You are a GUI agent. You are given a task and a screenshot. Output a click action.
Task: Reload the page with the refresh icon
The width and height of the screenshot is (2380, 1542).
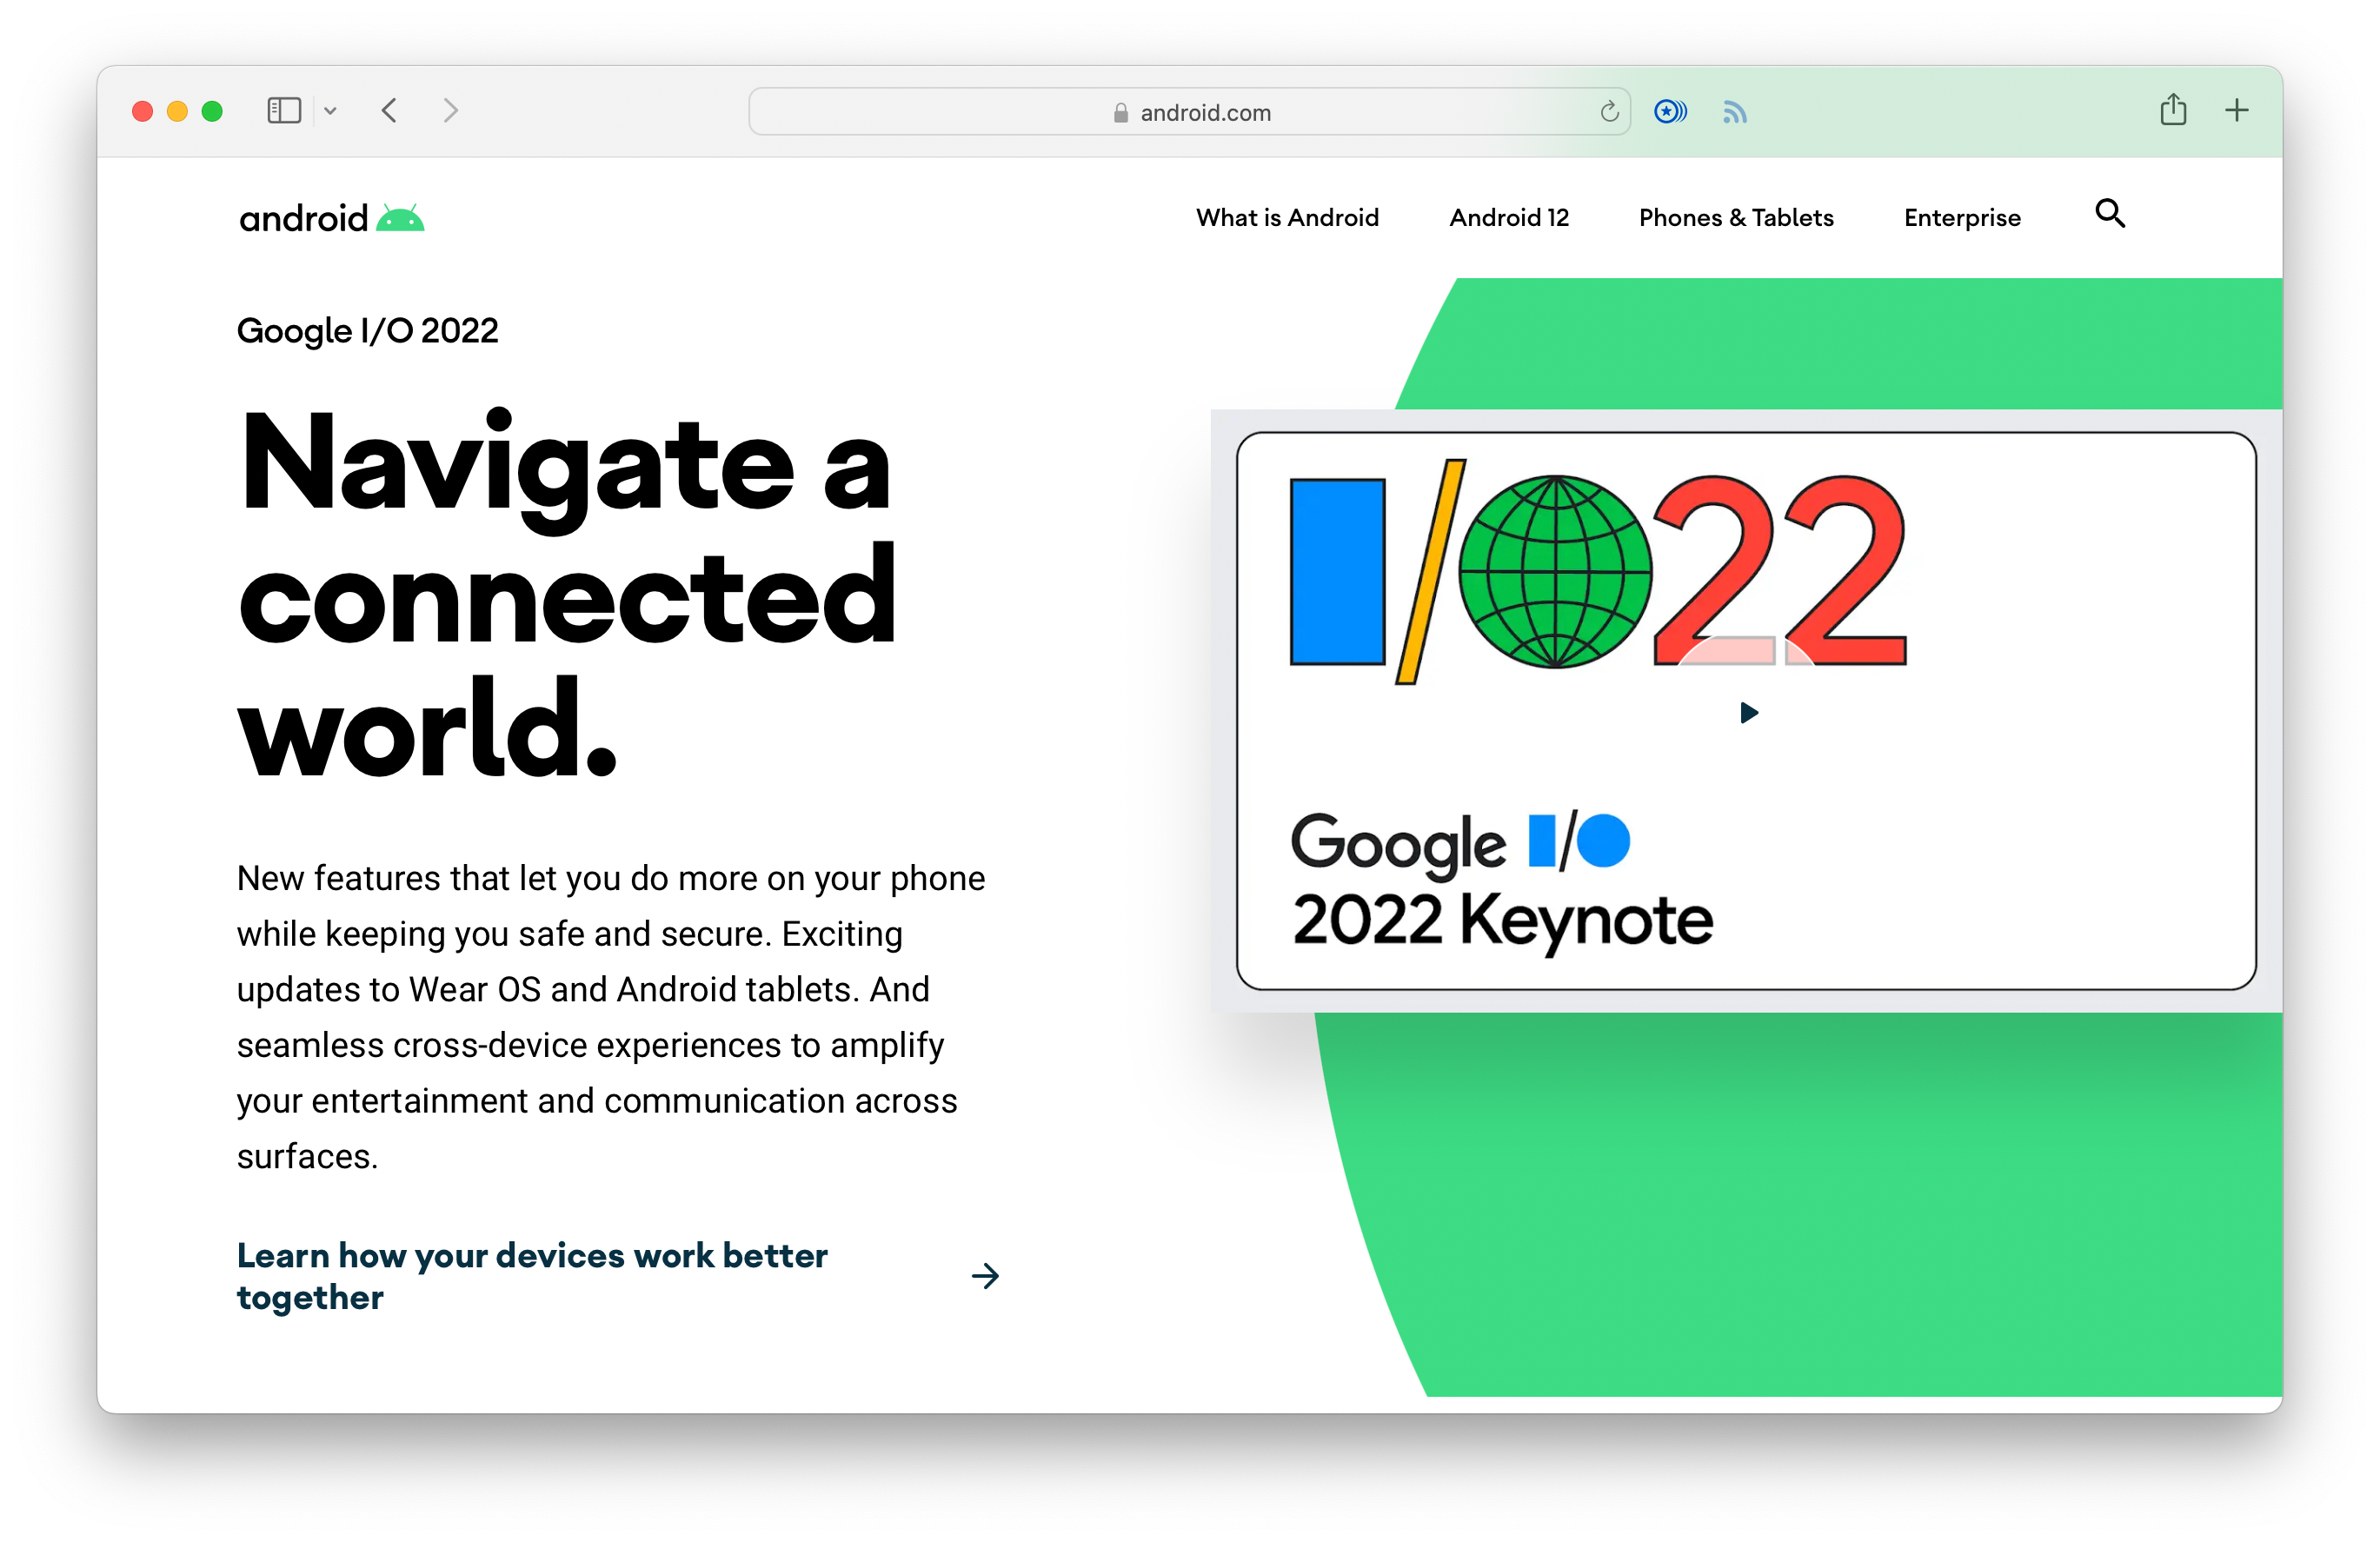[1608, 112]
